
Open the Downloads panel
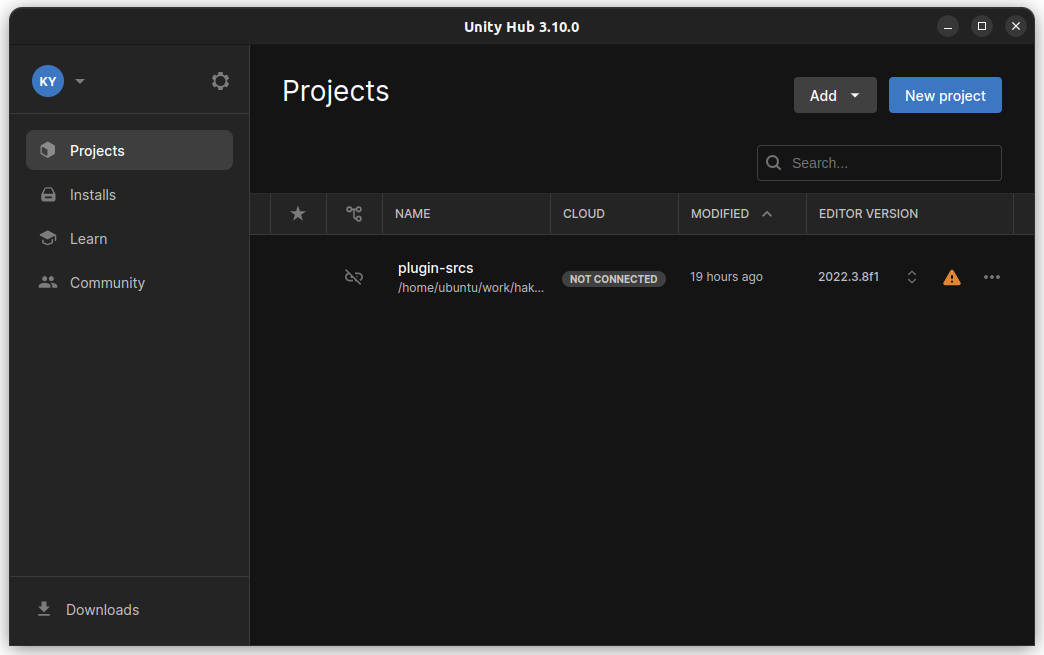click(x=89, y=610)
